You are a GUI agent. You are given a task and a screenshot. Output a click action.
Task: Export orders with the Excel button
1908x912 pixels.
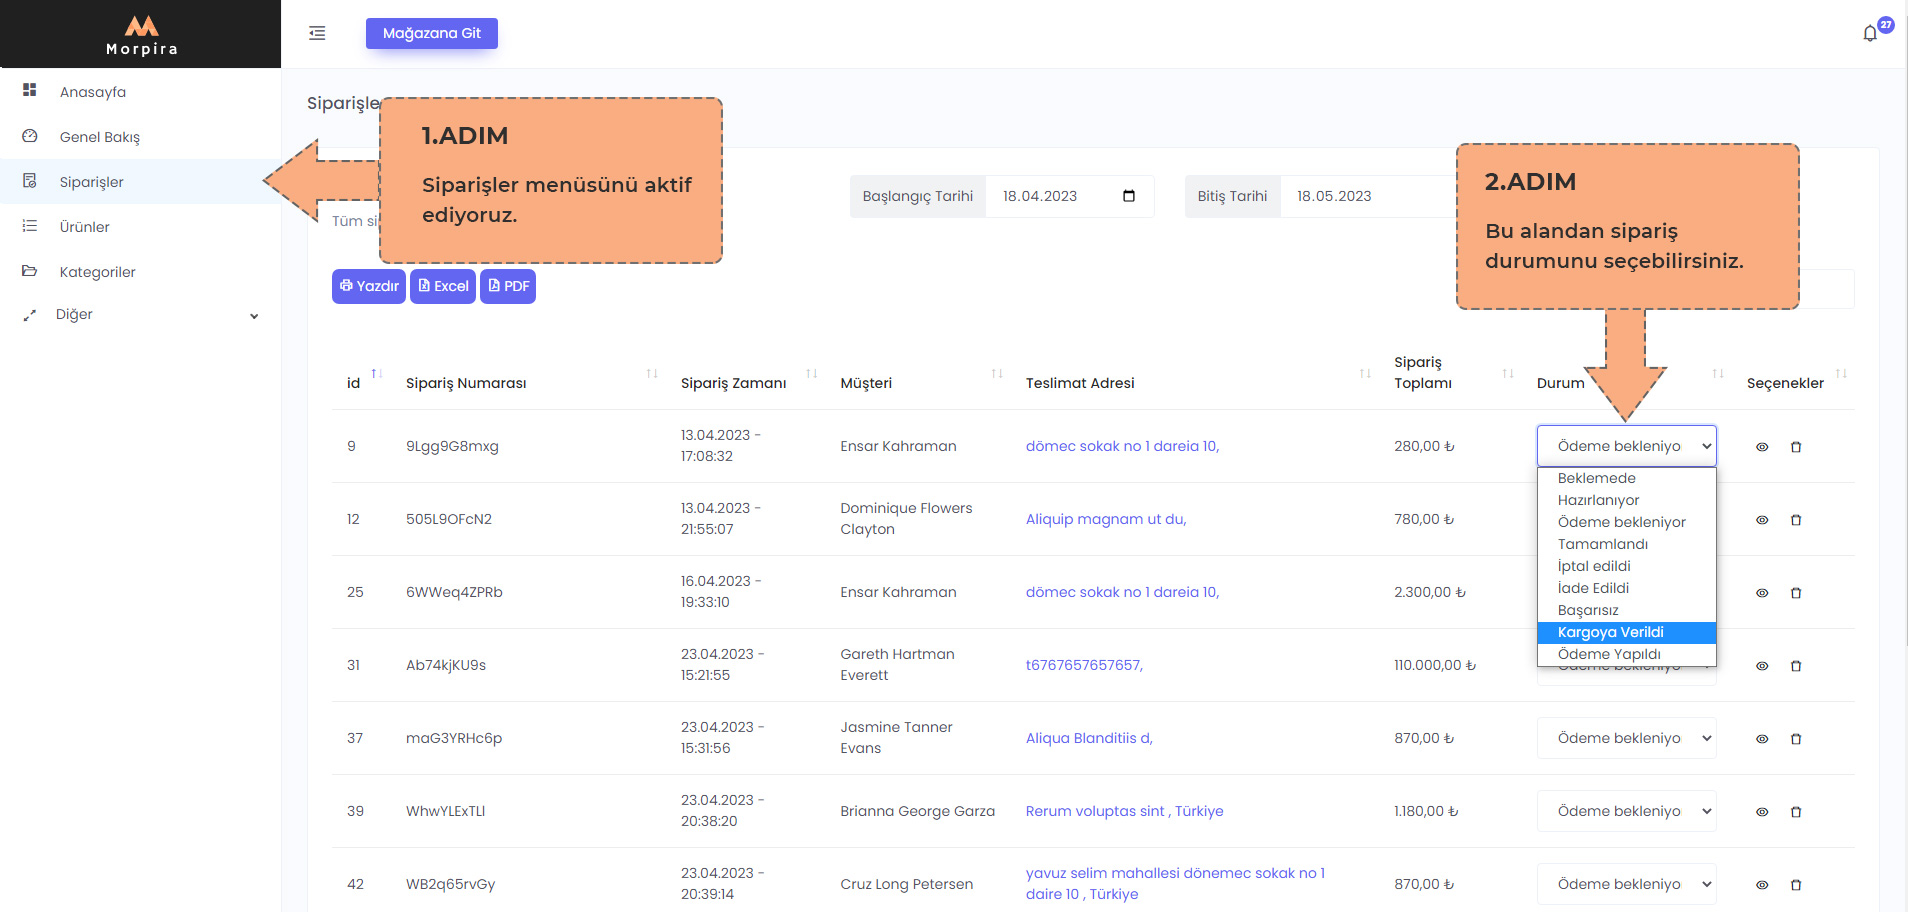point(443,286)
